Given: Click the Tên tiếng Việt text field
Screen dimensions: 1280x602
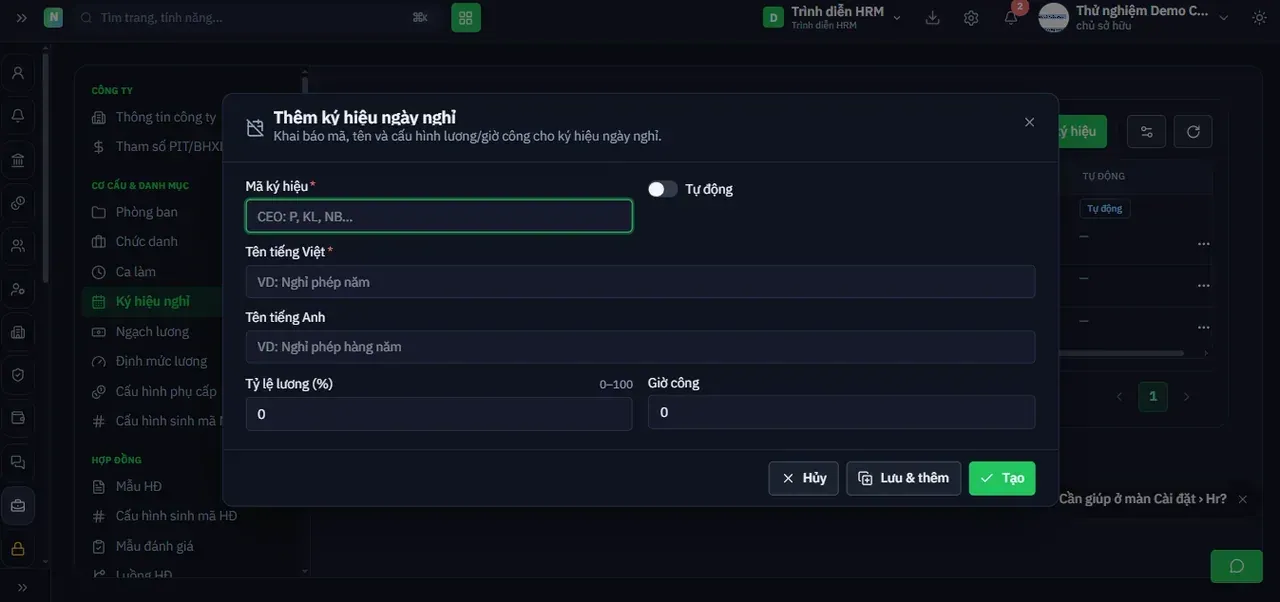Looking at the screenshot, I should click(x=640, y=282).
